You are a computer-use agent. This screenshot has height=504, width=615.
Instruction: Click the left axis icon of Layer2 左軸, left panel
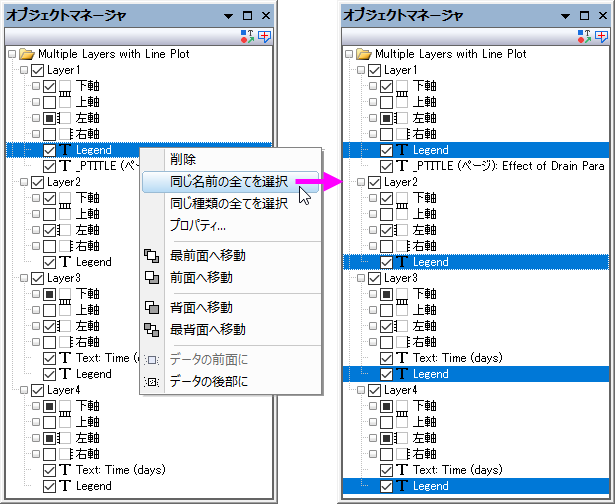pyautogui.click(x=65, y=230)
